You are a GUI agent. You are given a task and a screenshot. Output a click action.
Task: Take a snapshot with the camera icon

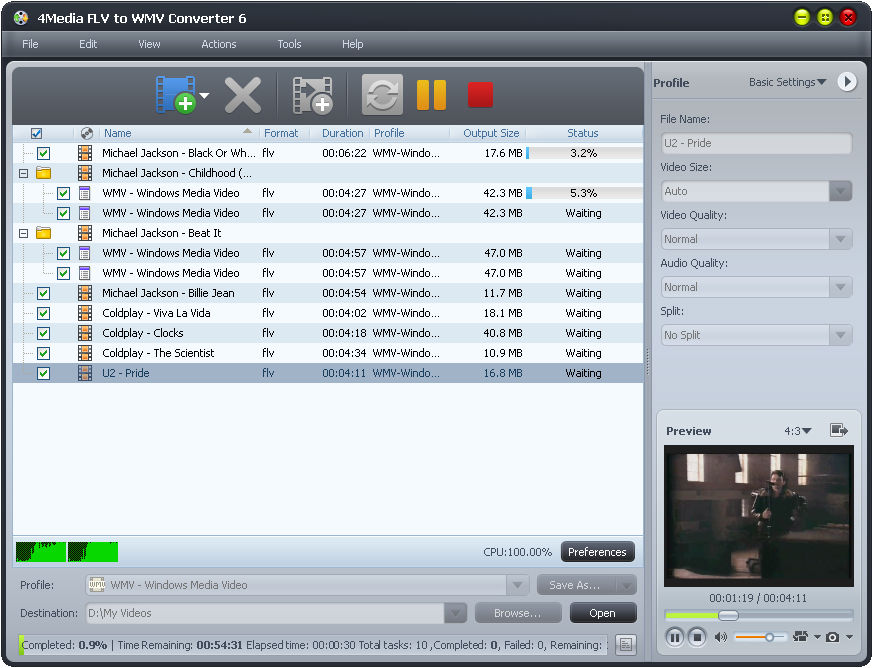click(832, 637)
